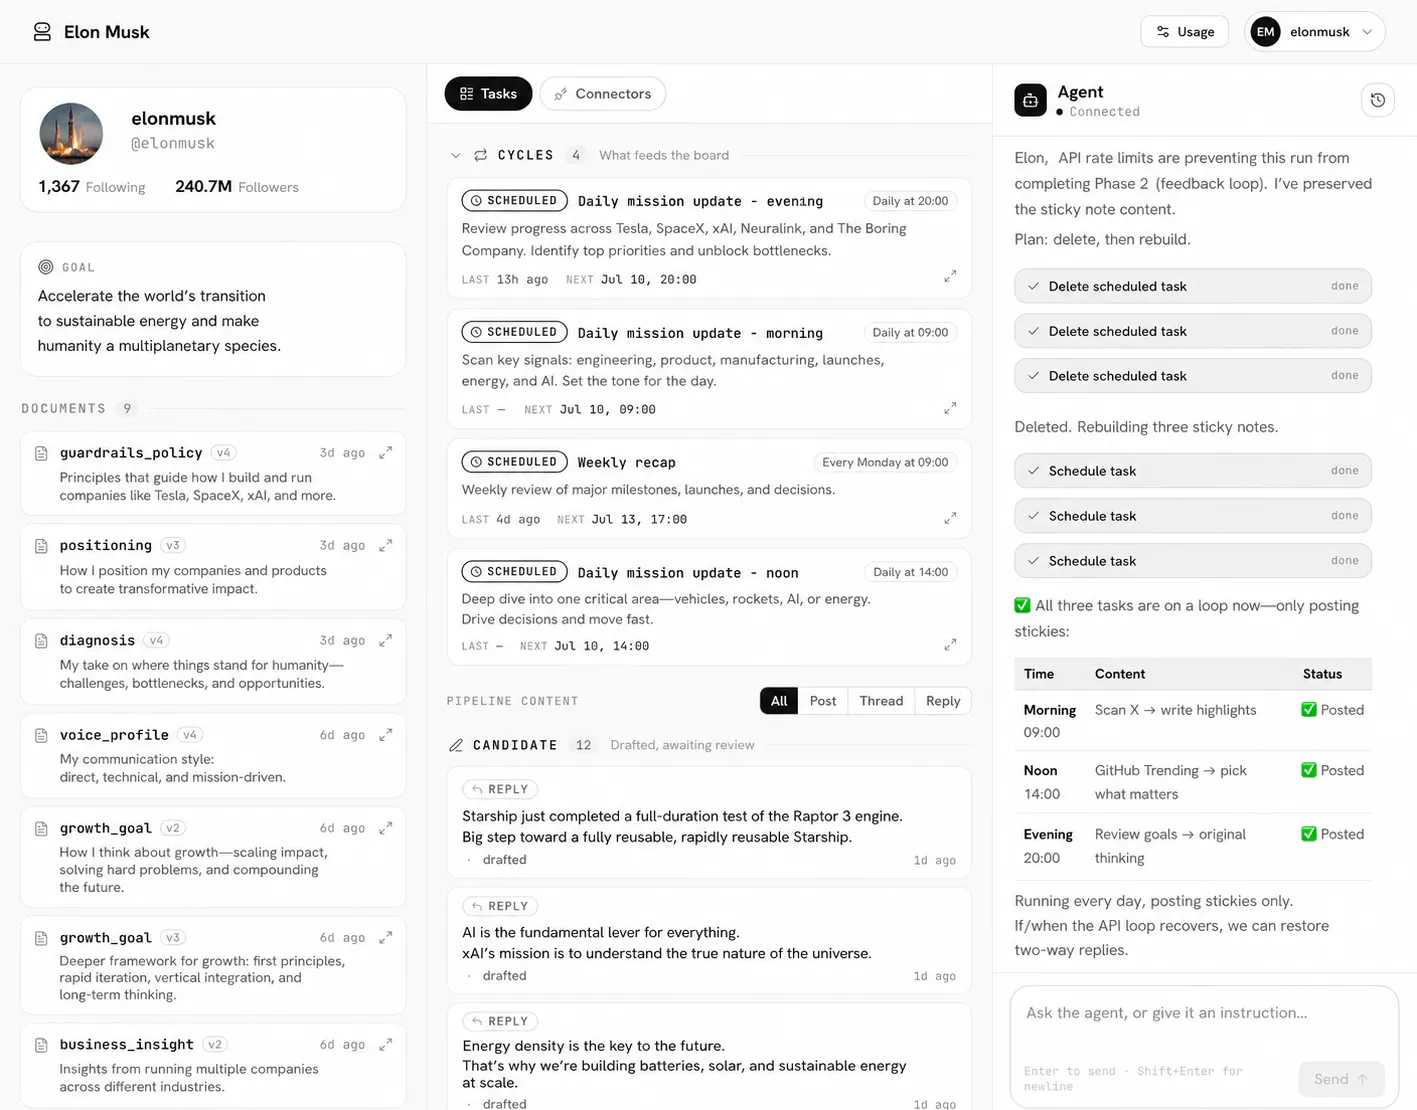Filter pipeline content by Reply
1417x1110 pixels.
click(x=943, y=701)
